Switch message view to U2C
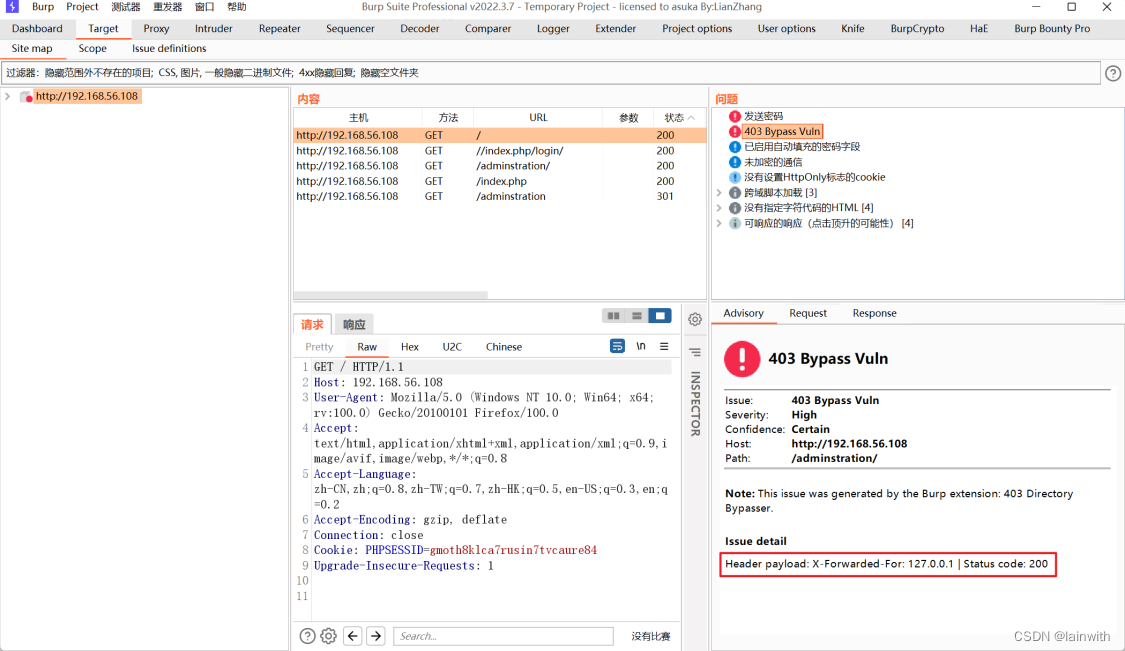The image size is (1125, 651). click(452, 347)
